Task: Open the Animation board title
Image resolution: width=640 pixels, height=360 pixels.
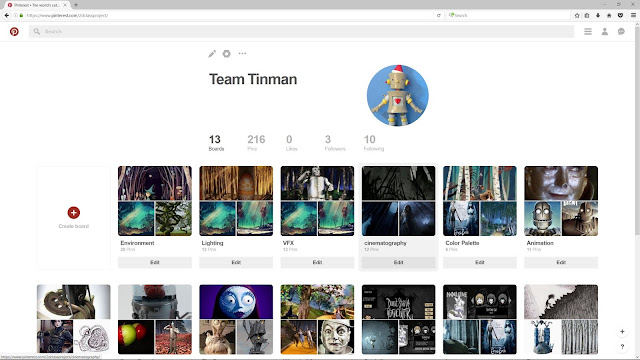Action: (x=540, y=243)
